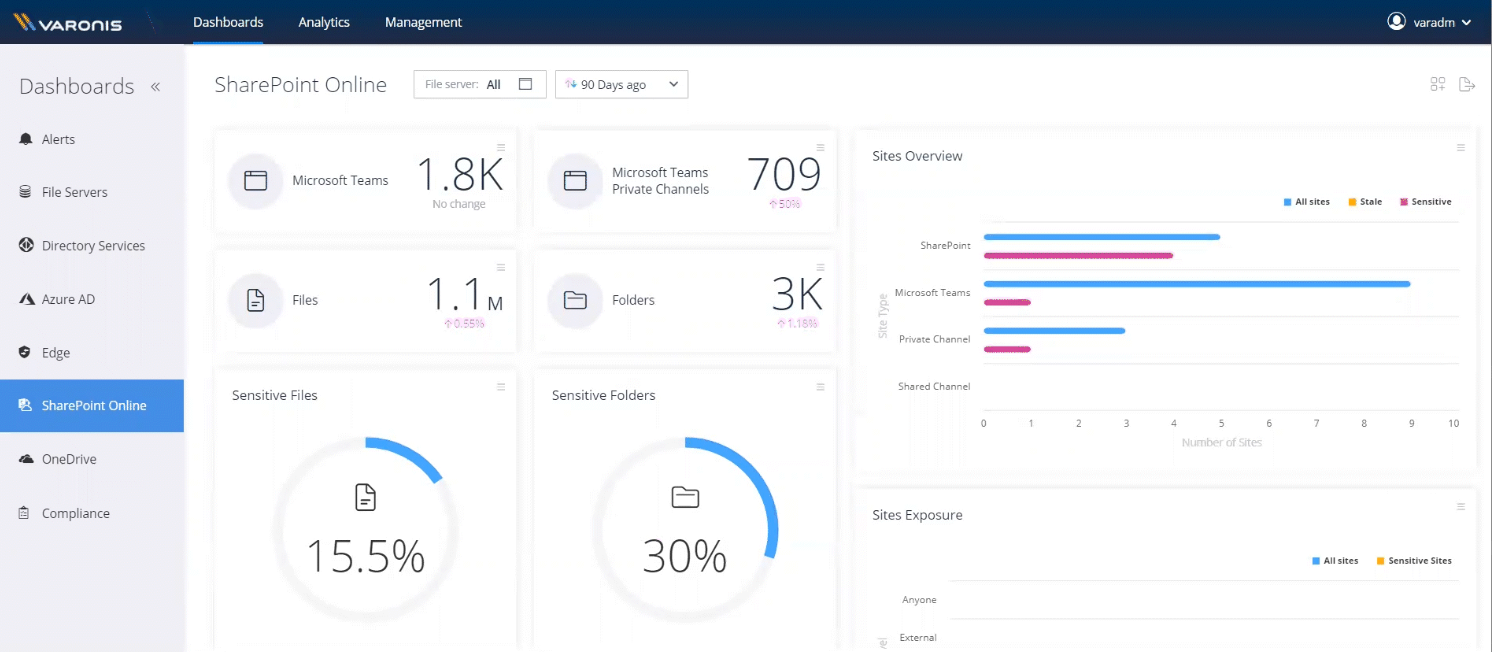The image size is (1494, 652).
Task: Click the Varonis logo
Action: click(x=67, y=22)
